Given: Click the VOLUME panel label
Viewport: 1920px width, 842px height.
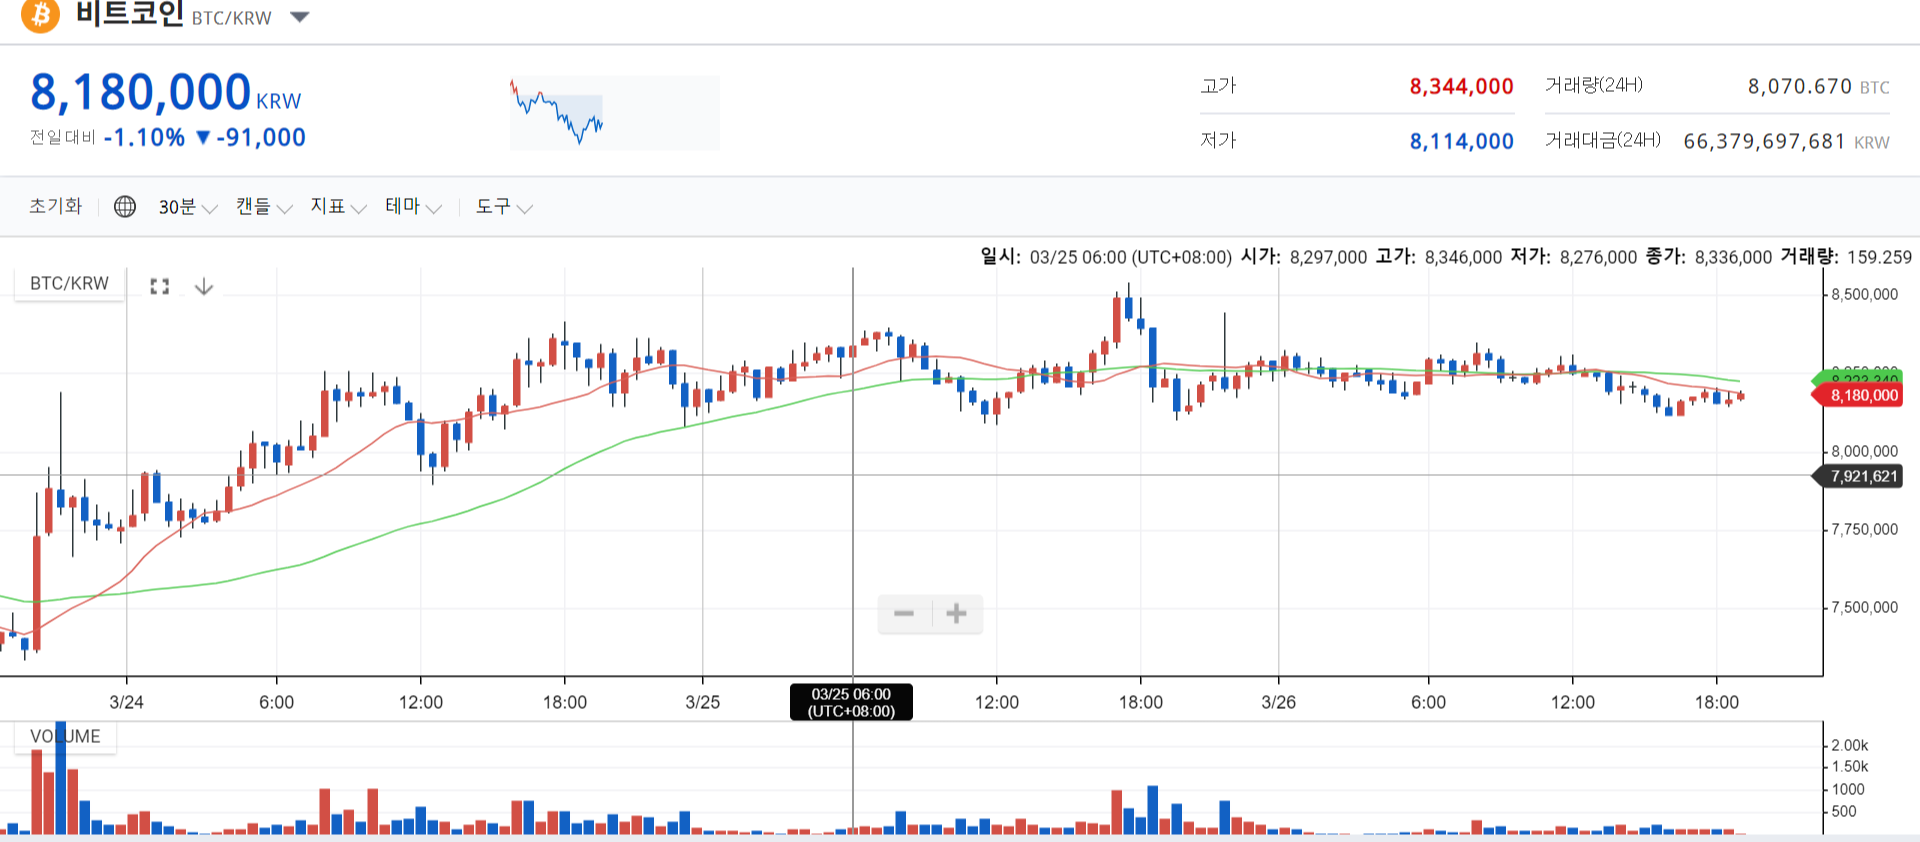Looking at the screenshot, I should click(65, 737).
